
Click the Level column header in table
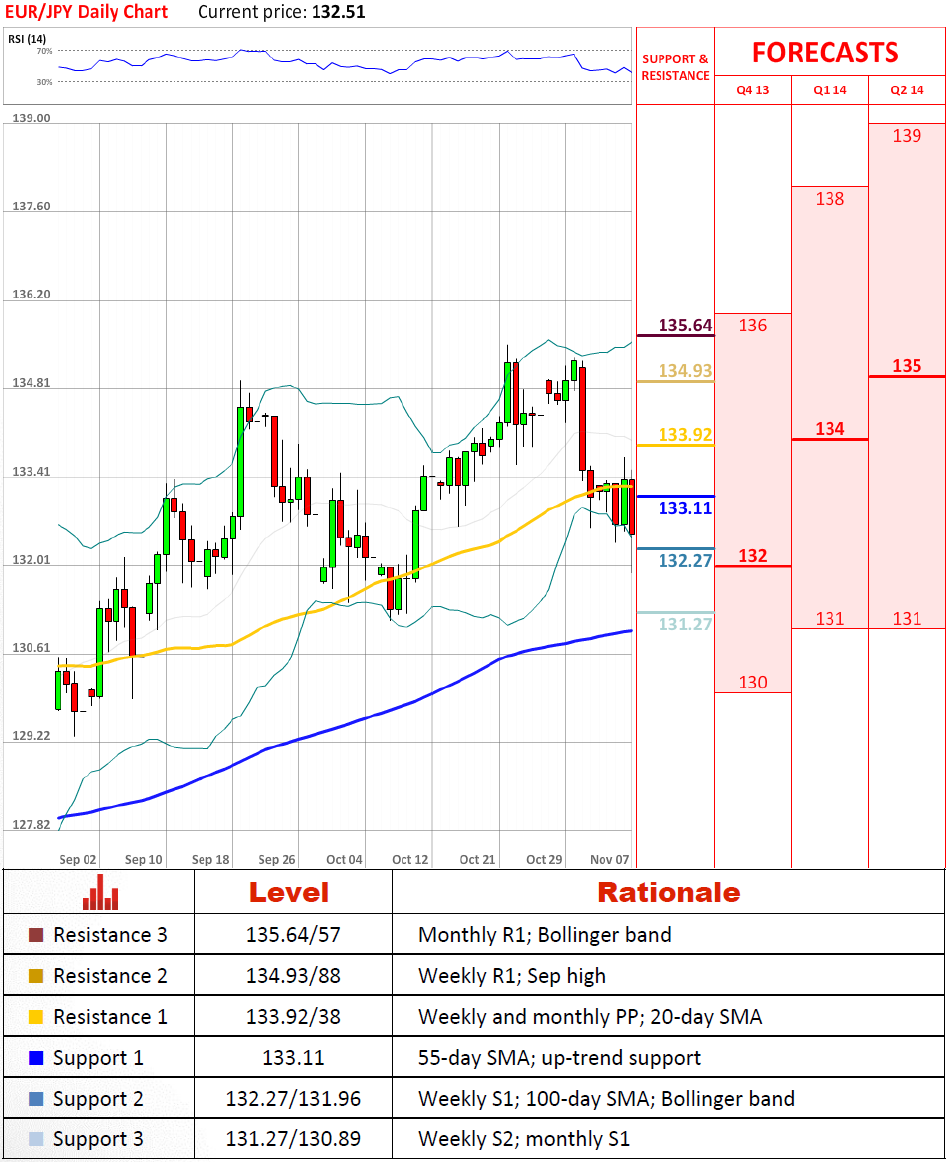click(x=289, y=892)
